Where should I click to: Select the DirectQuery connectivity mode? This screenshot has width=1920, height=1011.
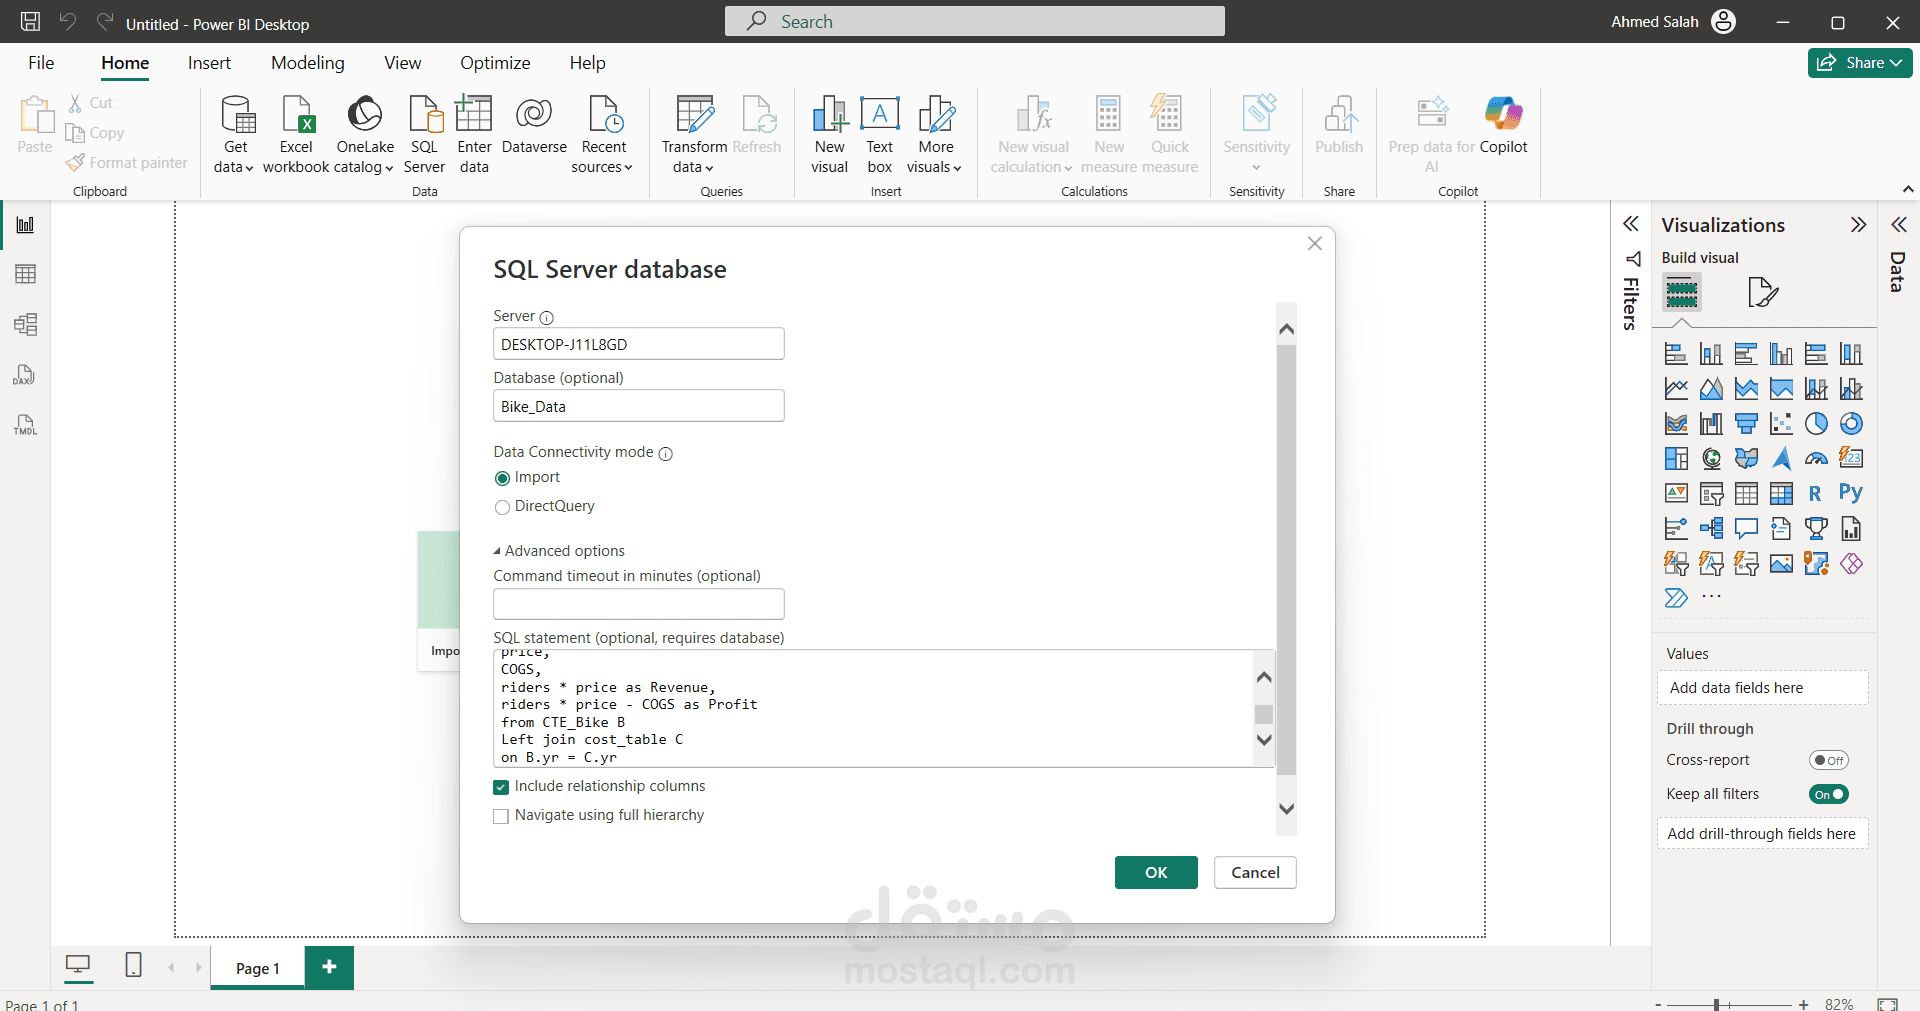[x=502, y=507]
